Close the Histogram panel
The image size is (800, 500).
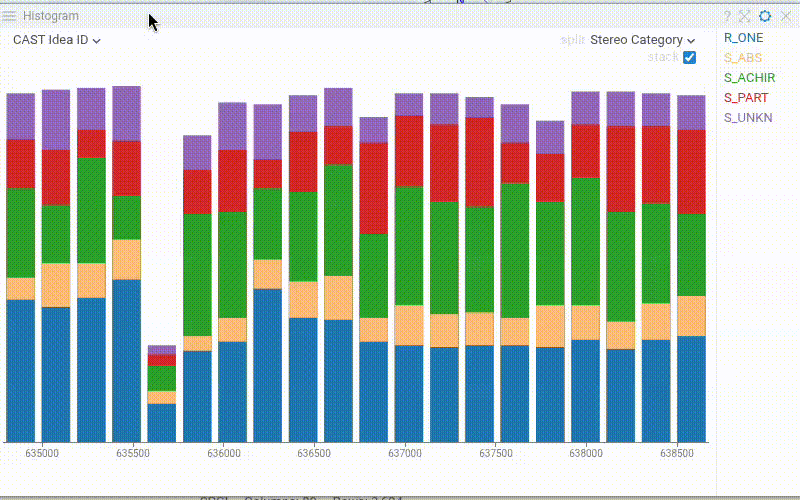click(784, 16)
